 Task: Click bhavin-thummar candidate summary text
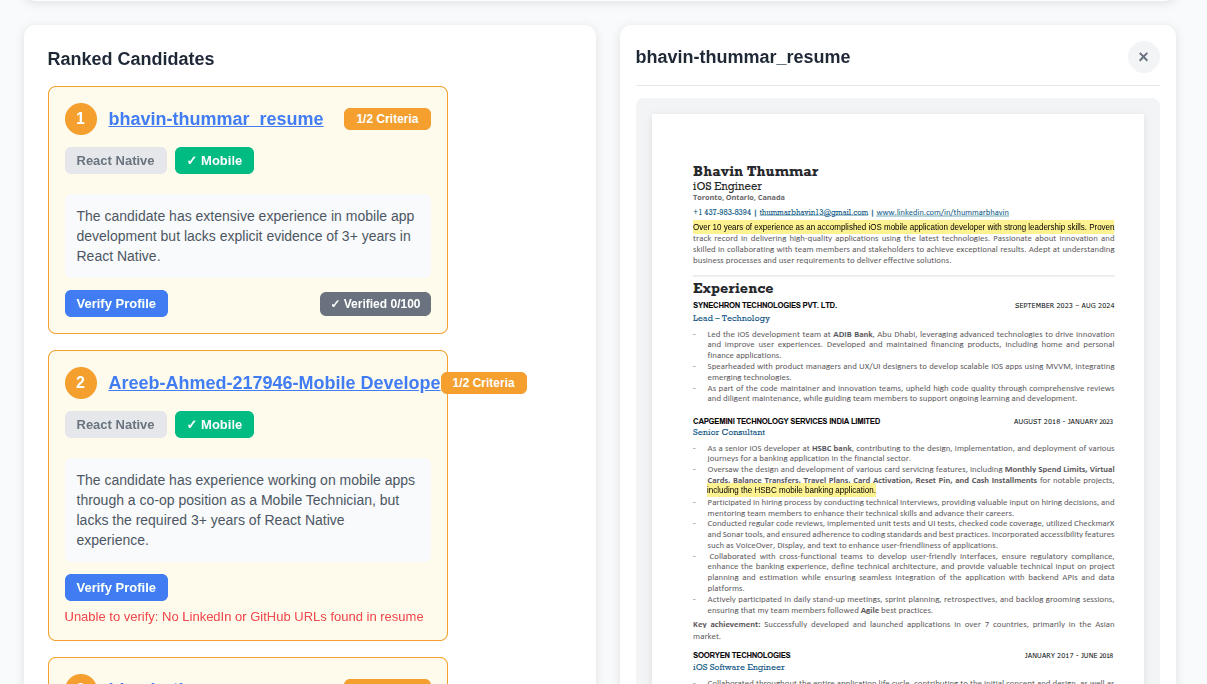point(248,236)
